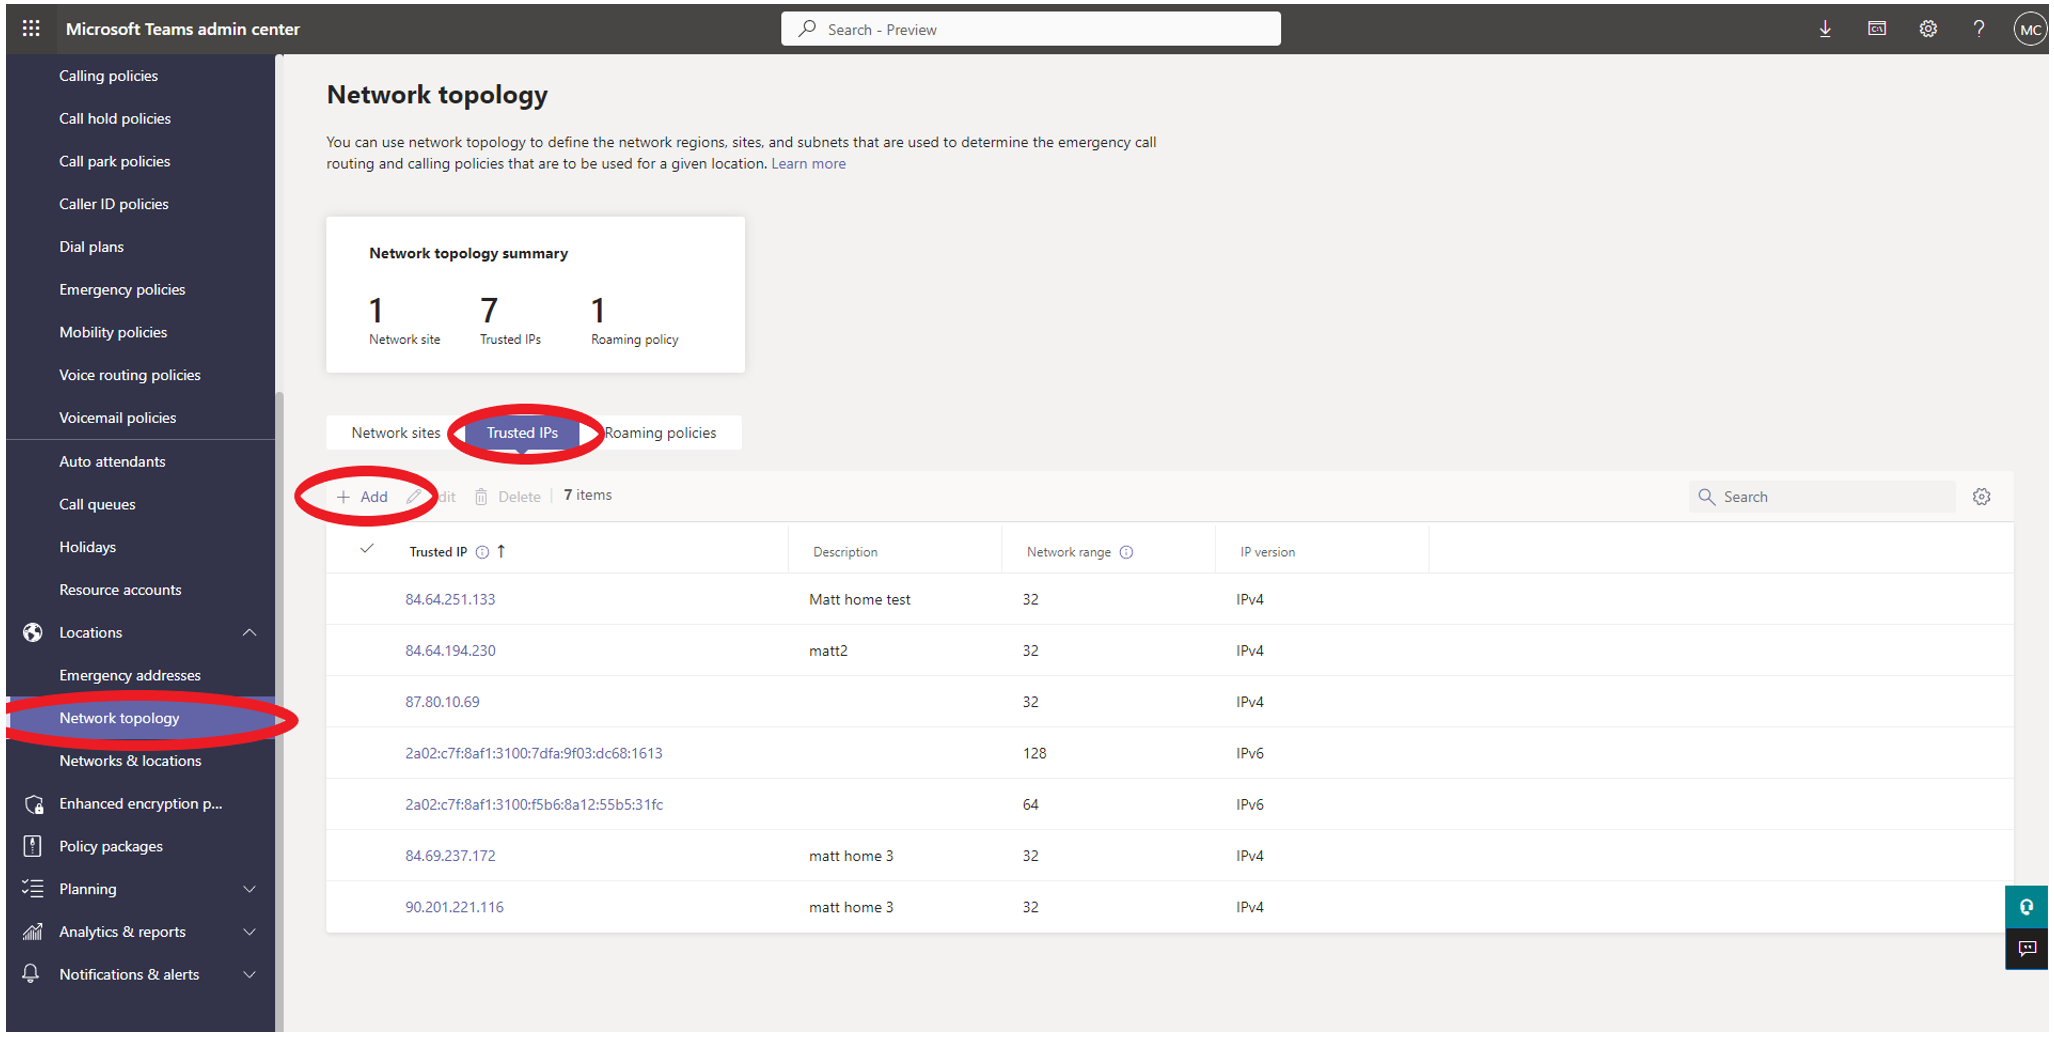Collapse the Locations section
The height and width of the screenshot is (1037, 2054).
[x=249, y=633]
